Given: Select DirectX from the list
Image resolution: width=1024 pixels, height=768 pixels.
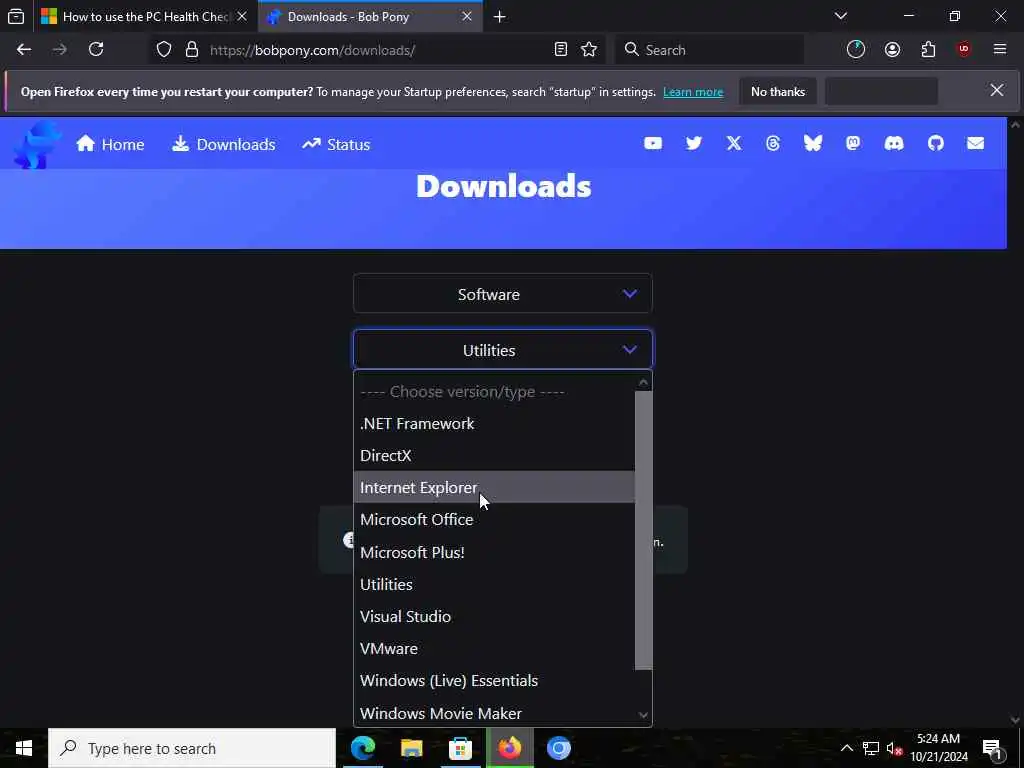Looking at the screenshot, I should click(x=494, y=455).
